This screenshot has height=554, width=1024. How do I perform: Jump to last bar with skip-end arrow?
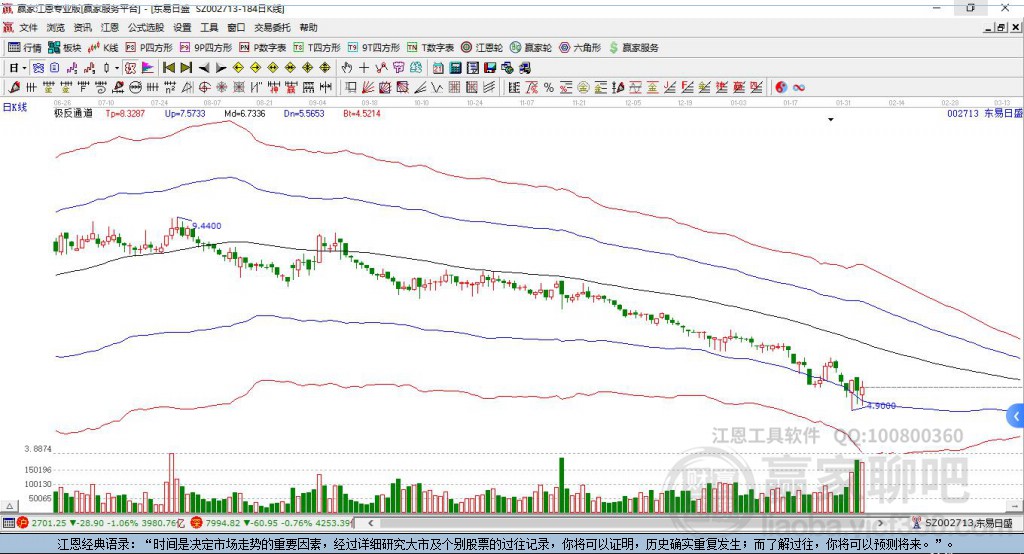coord(186,68)
